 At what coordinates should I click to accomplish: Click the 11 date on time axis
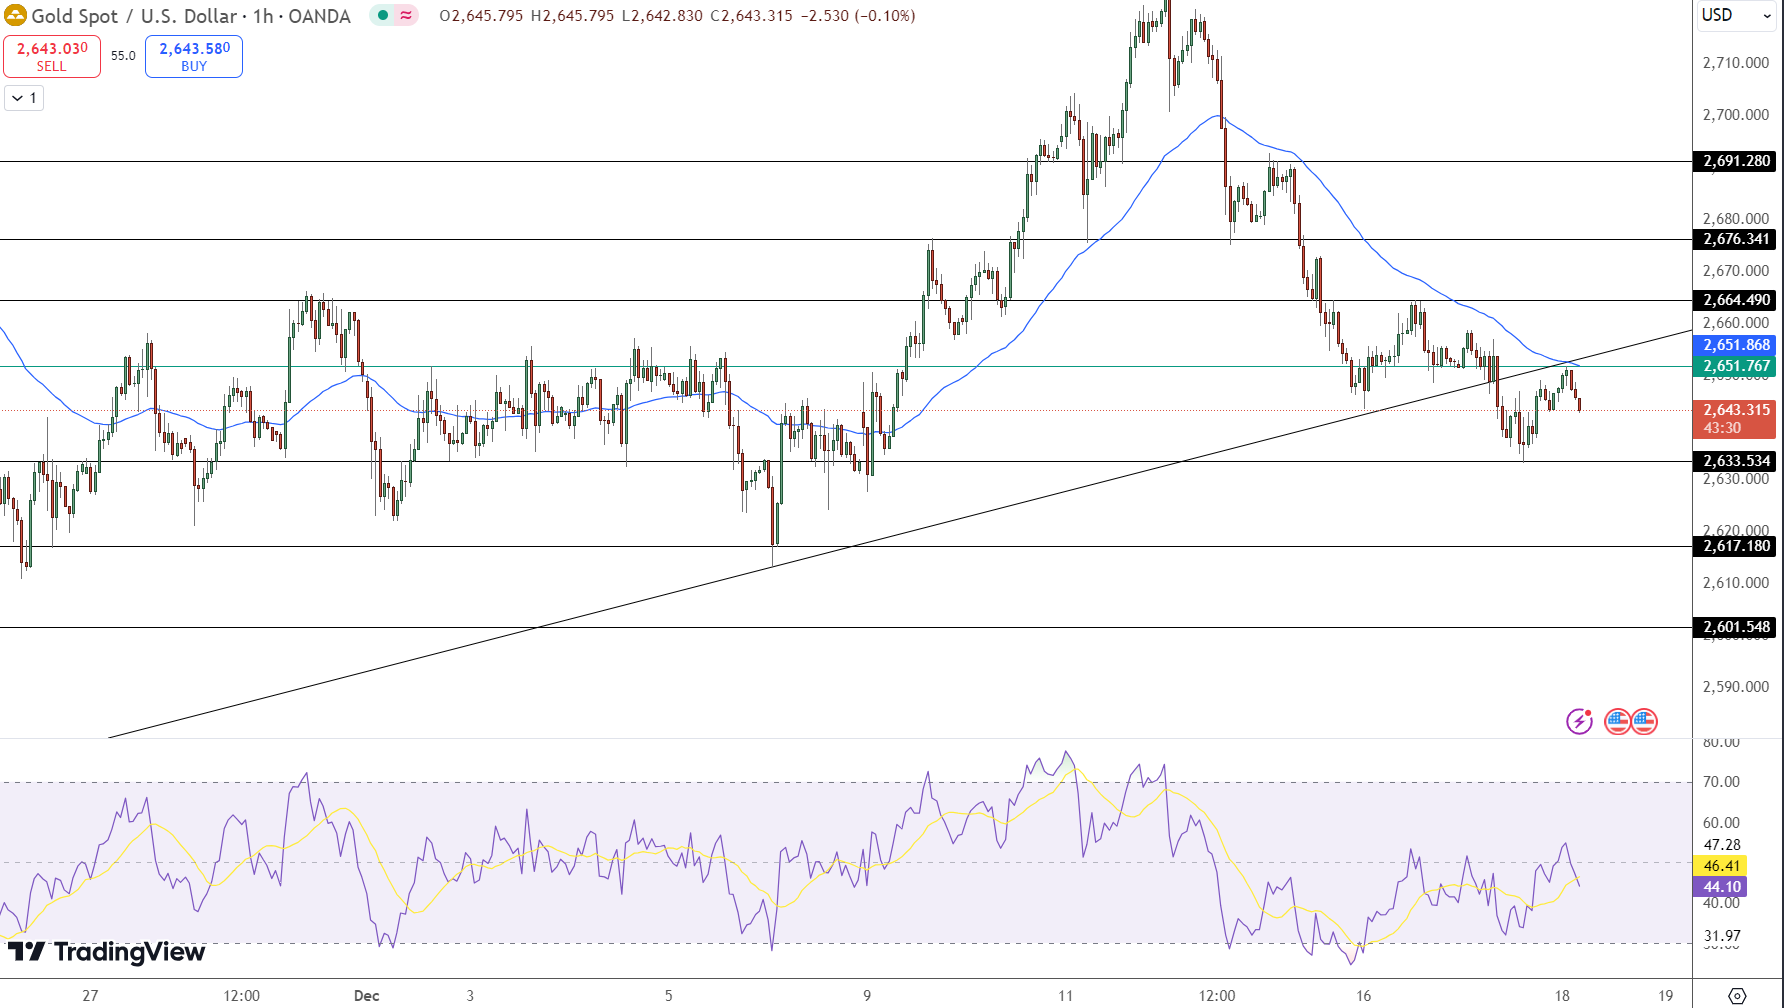1066,996
